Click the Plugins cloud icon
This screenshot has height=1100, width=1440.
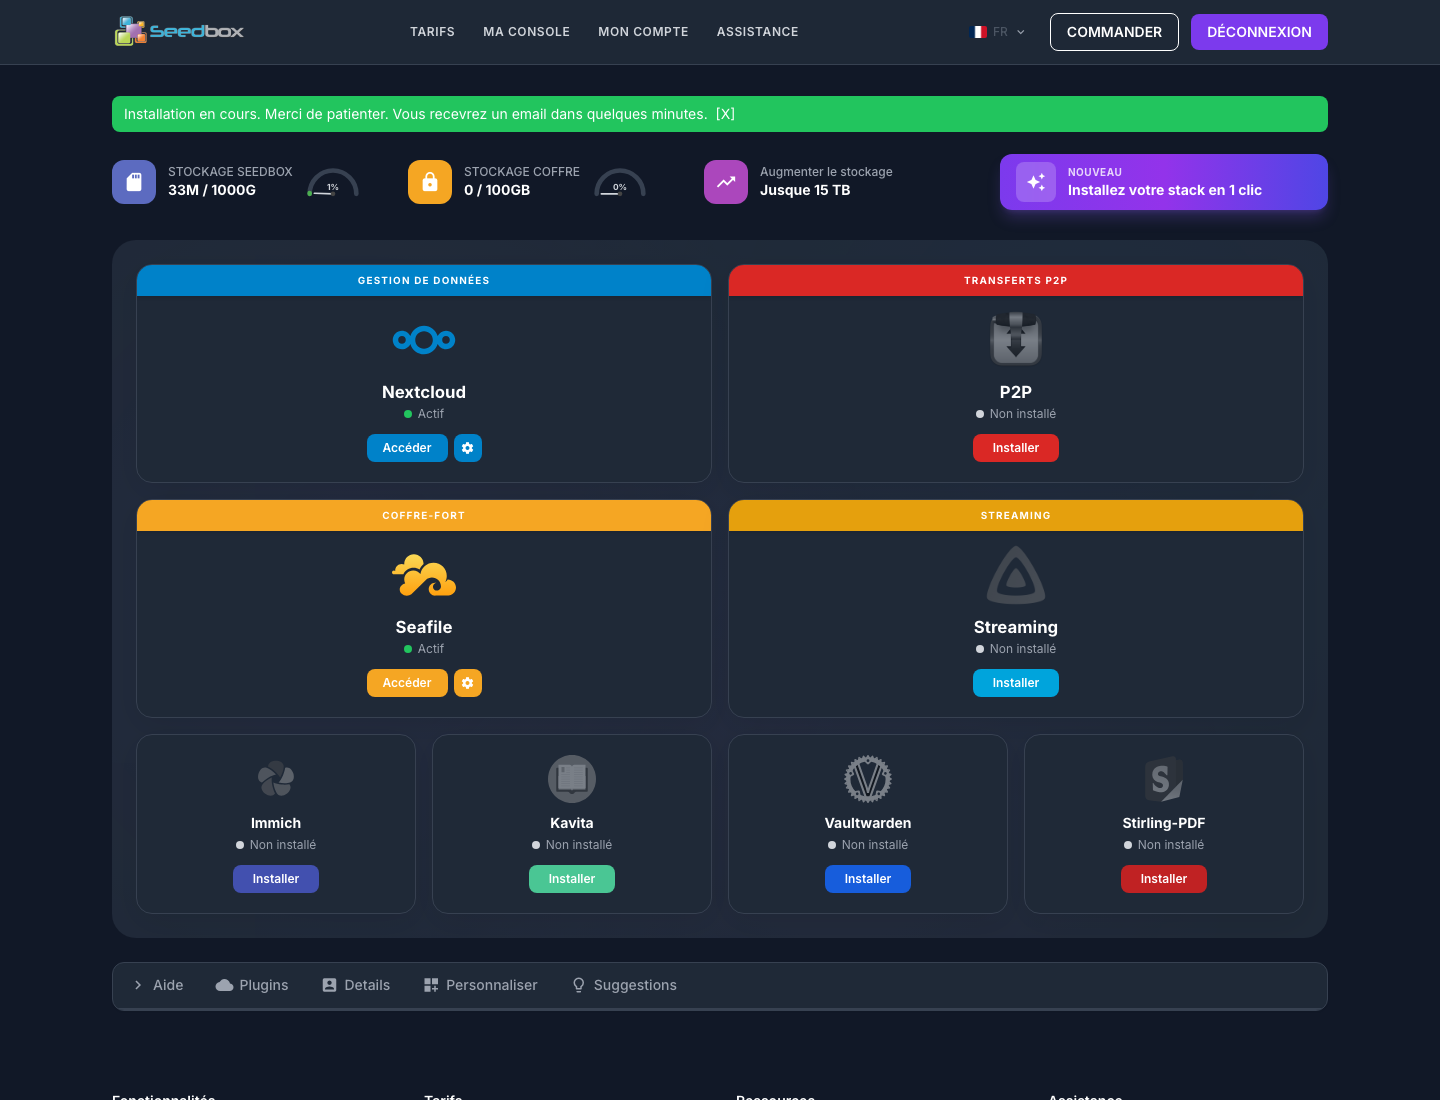(225, 985)
